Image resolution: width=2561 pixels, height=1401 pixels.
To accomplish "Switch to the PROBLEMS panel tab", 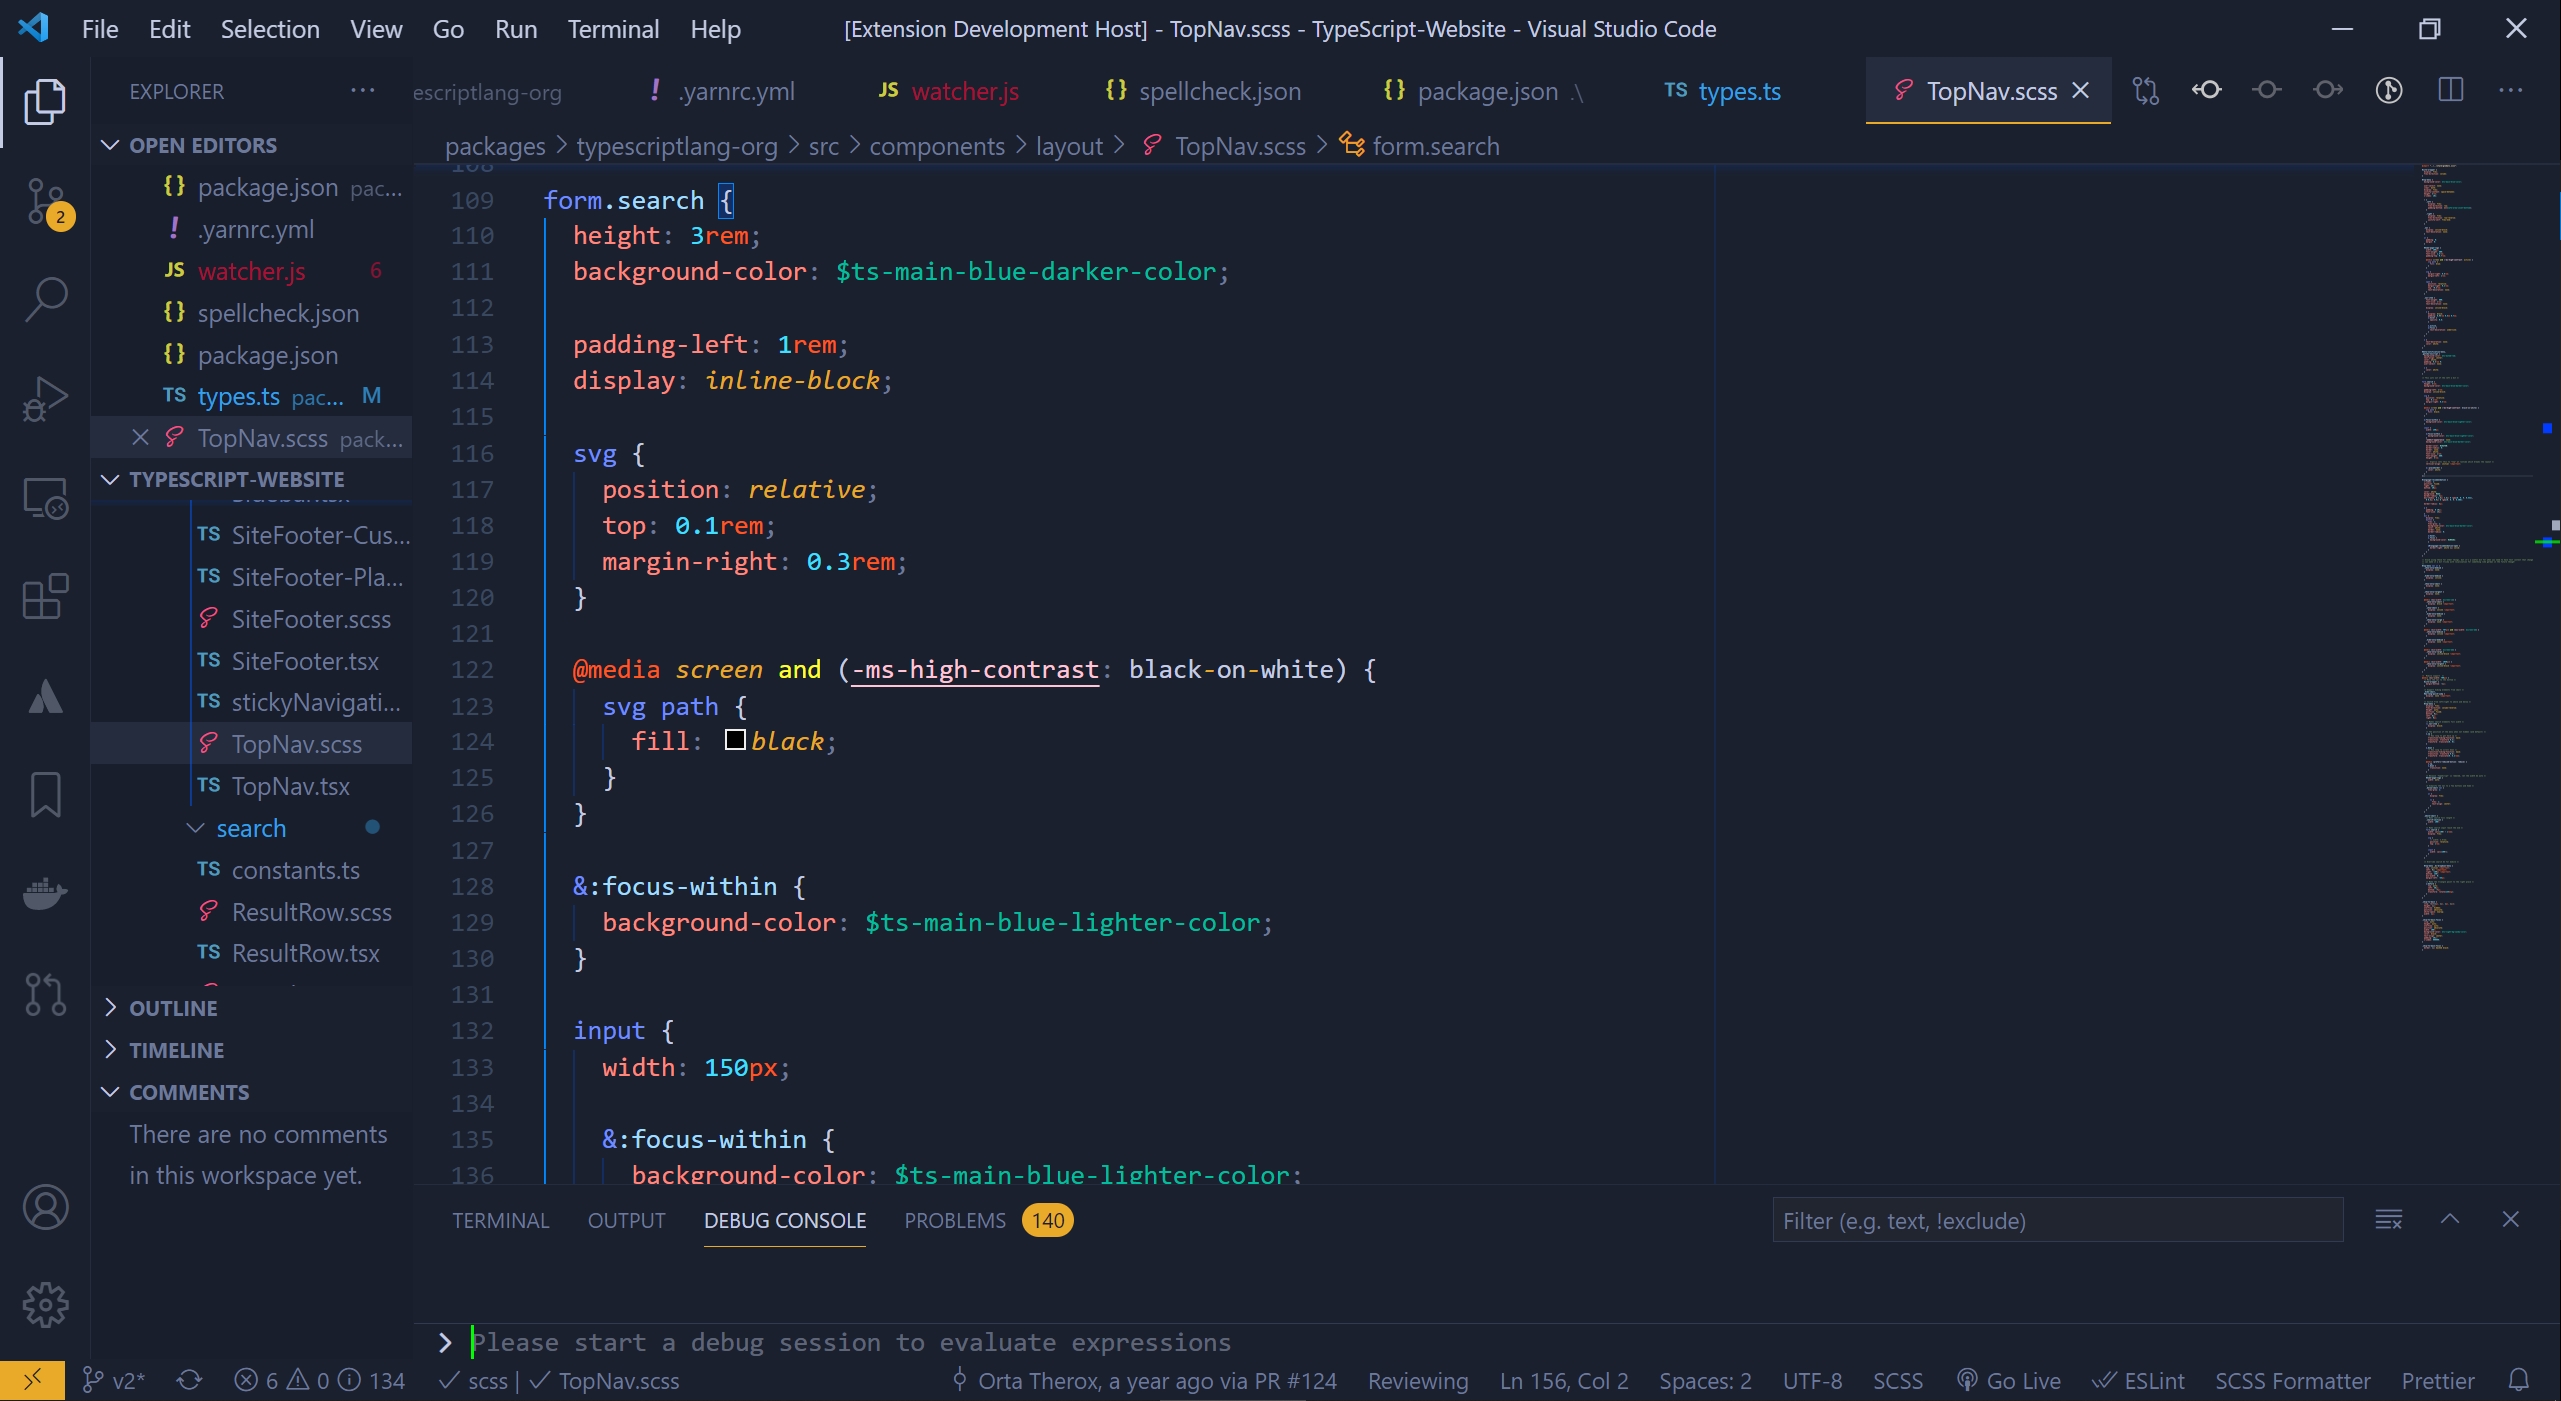I will [x=954, y=1221].
